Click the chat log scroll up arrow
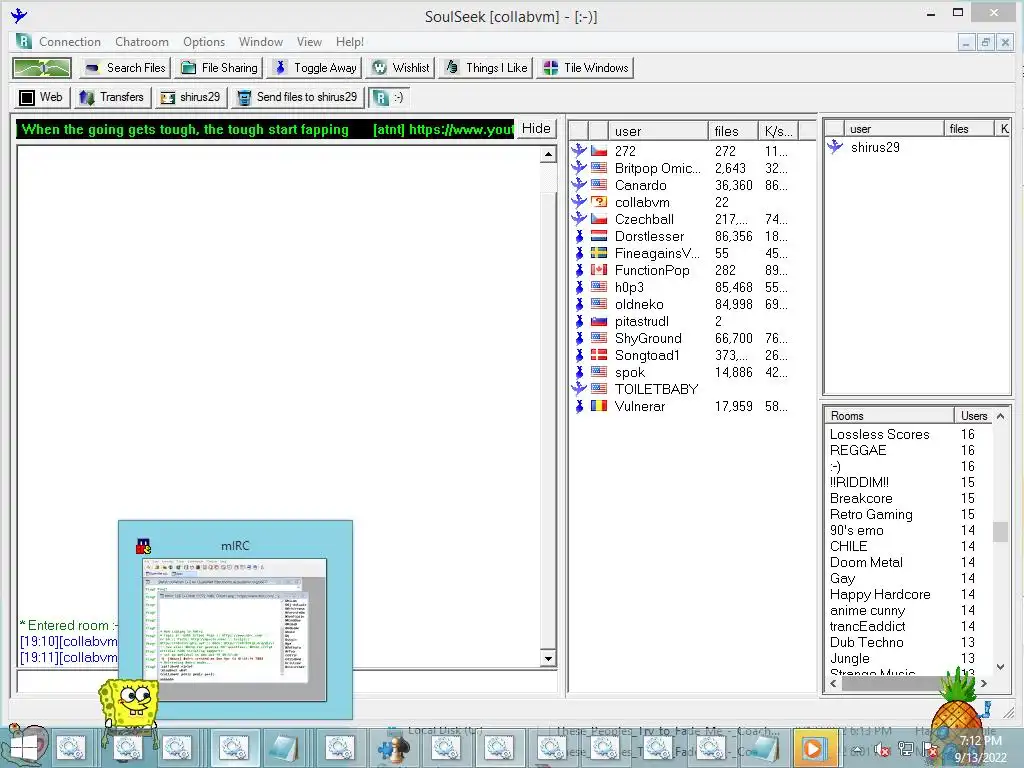The width and height of the screenshot is (1024, 768). click(x=548, y=154)
